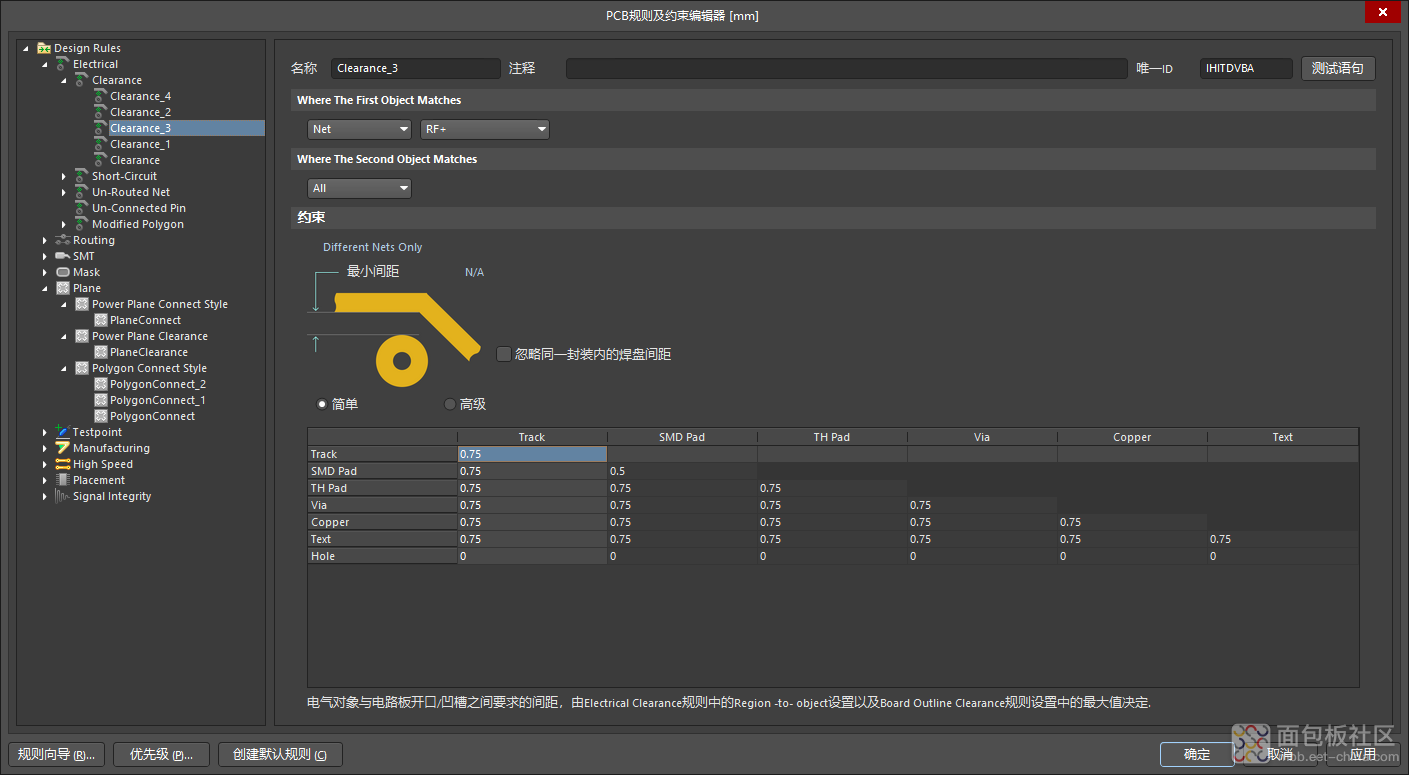Click the PlaneClearance rule icon
1409x775 pixels.
[100, 352]
